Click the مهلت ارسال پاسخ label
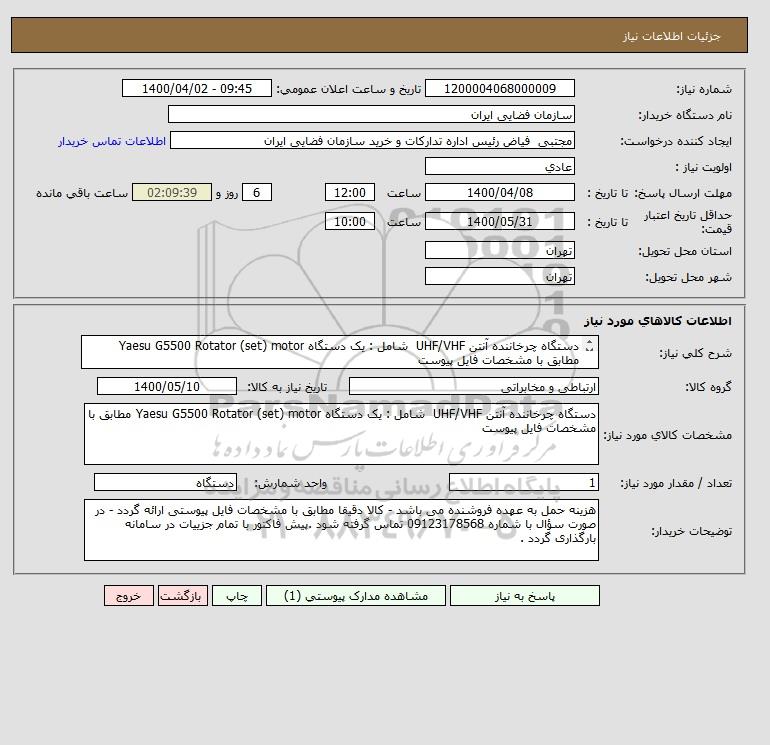The width and height of the screenshot is (770, 745). (x=683, y=193)
